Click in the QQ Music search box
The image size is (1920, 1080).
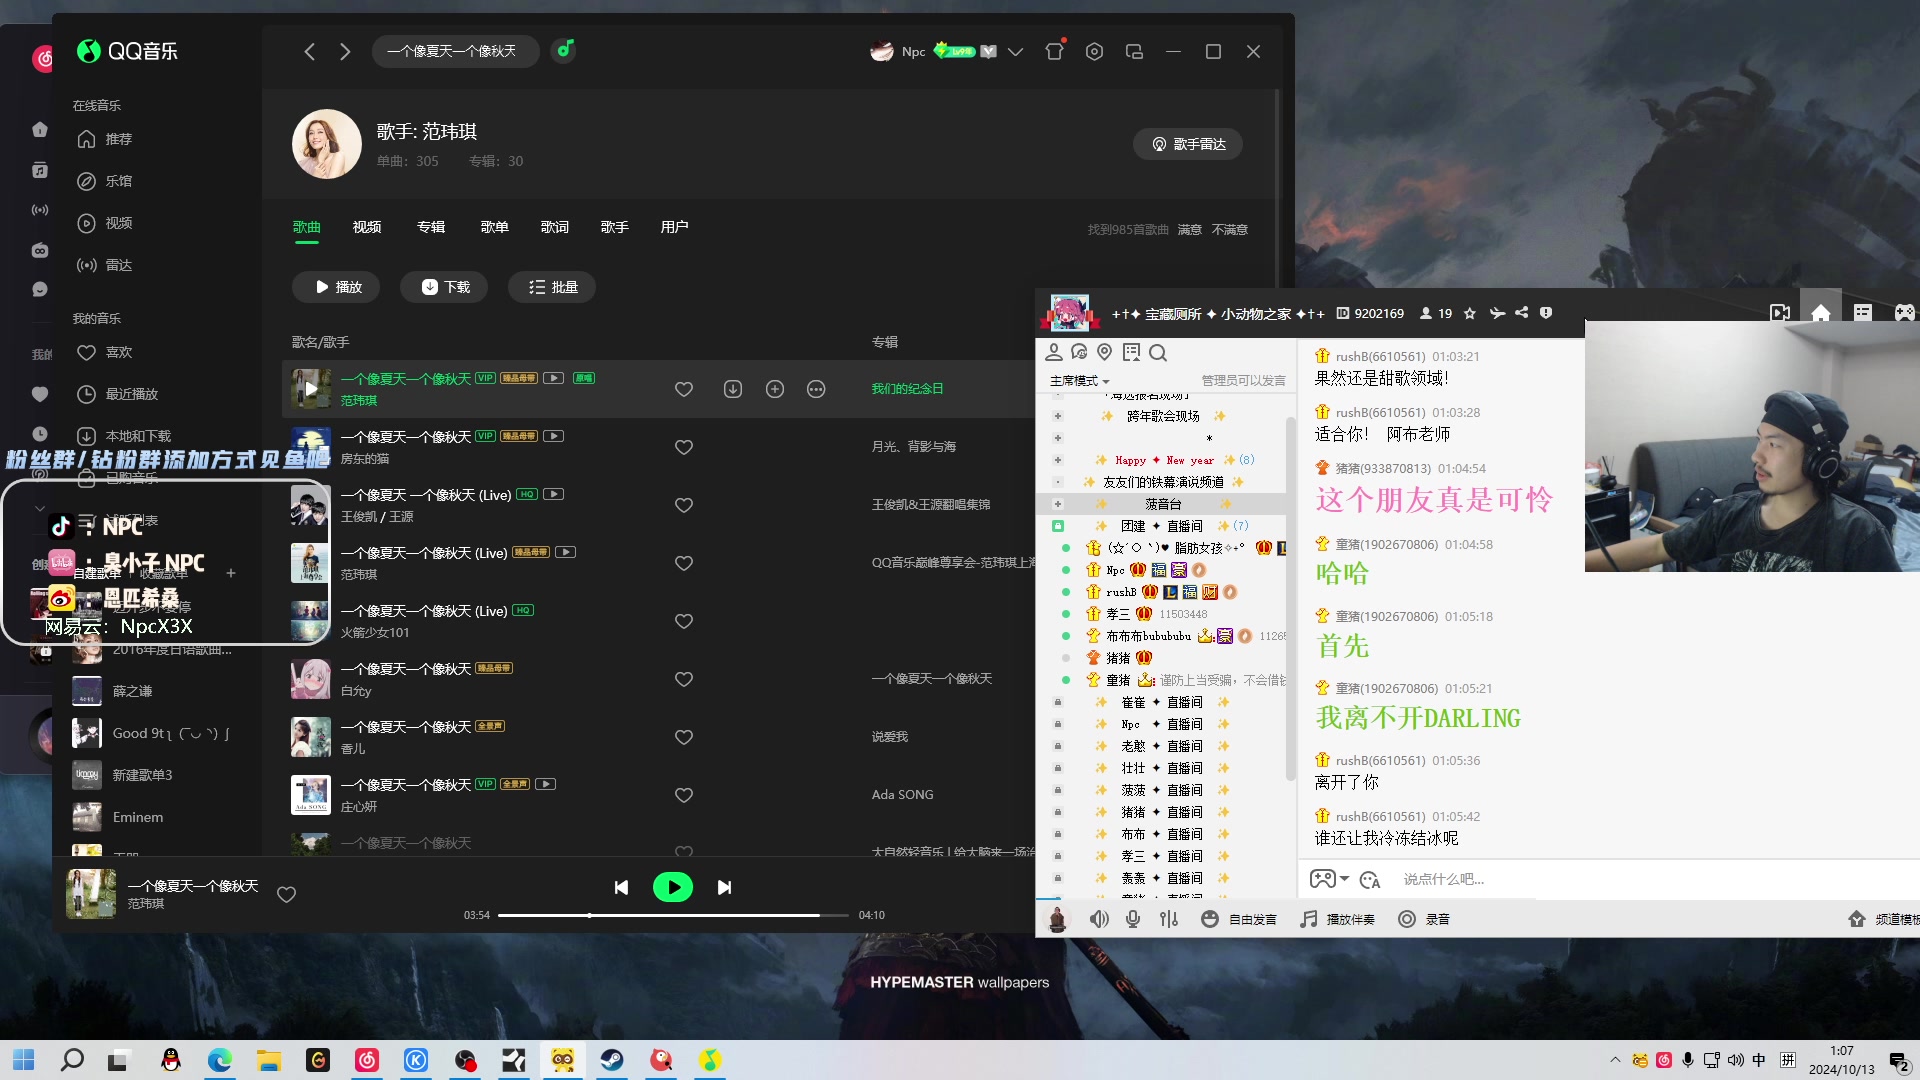[x=455, y=51]
